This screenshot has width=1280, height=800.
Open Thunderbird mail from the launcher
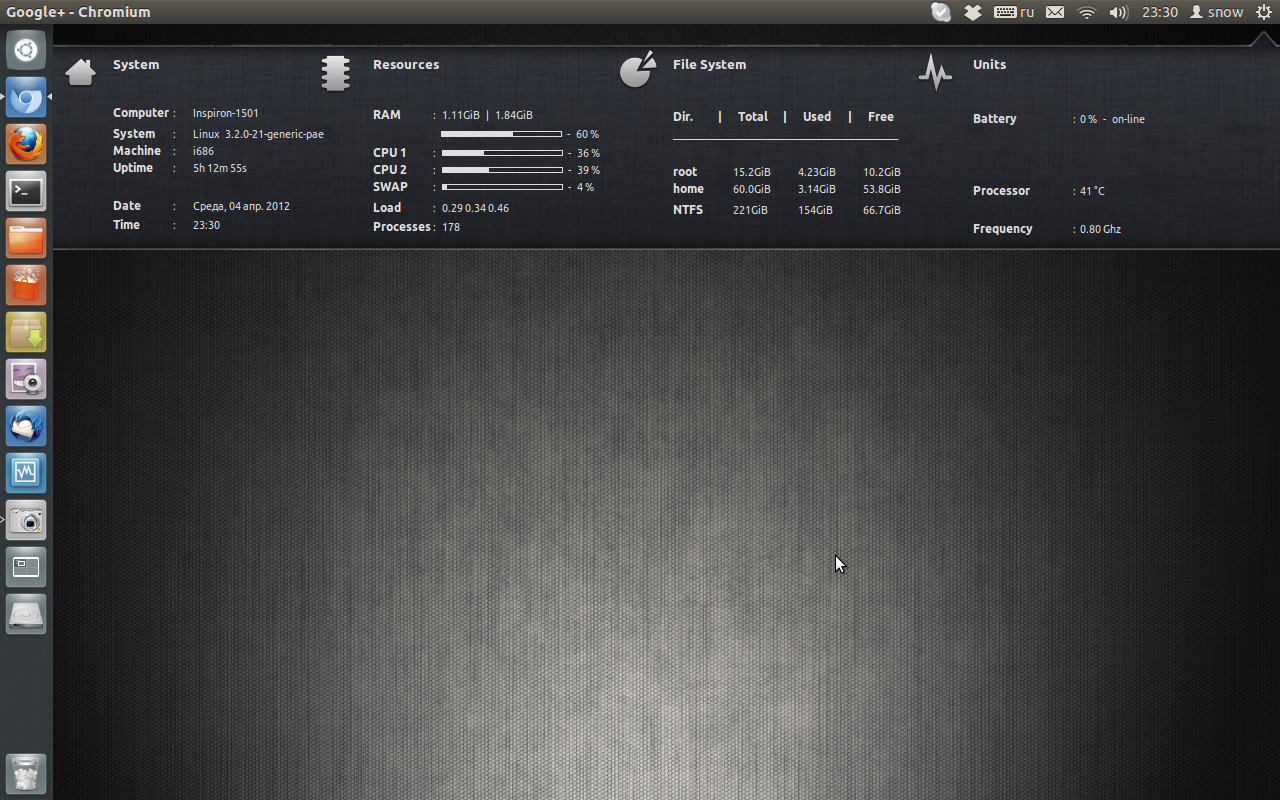point(26,426)
